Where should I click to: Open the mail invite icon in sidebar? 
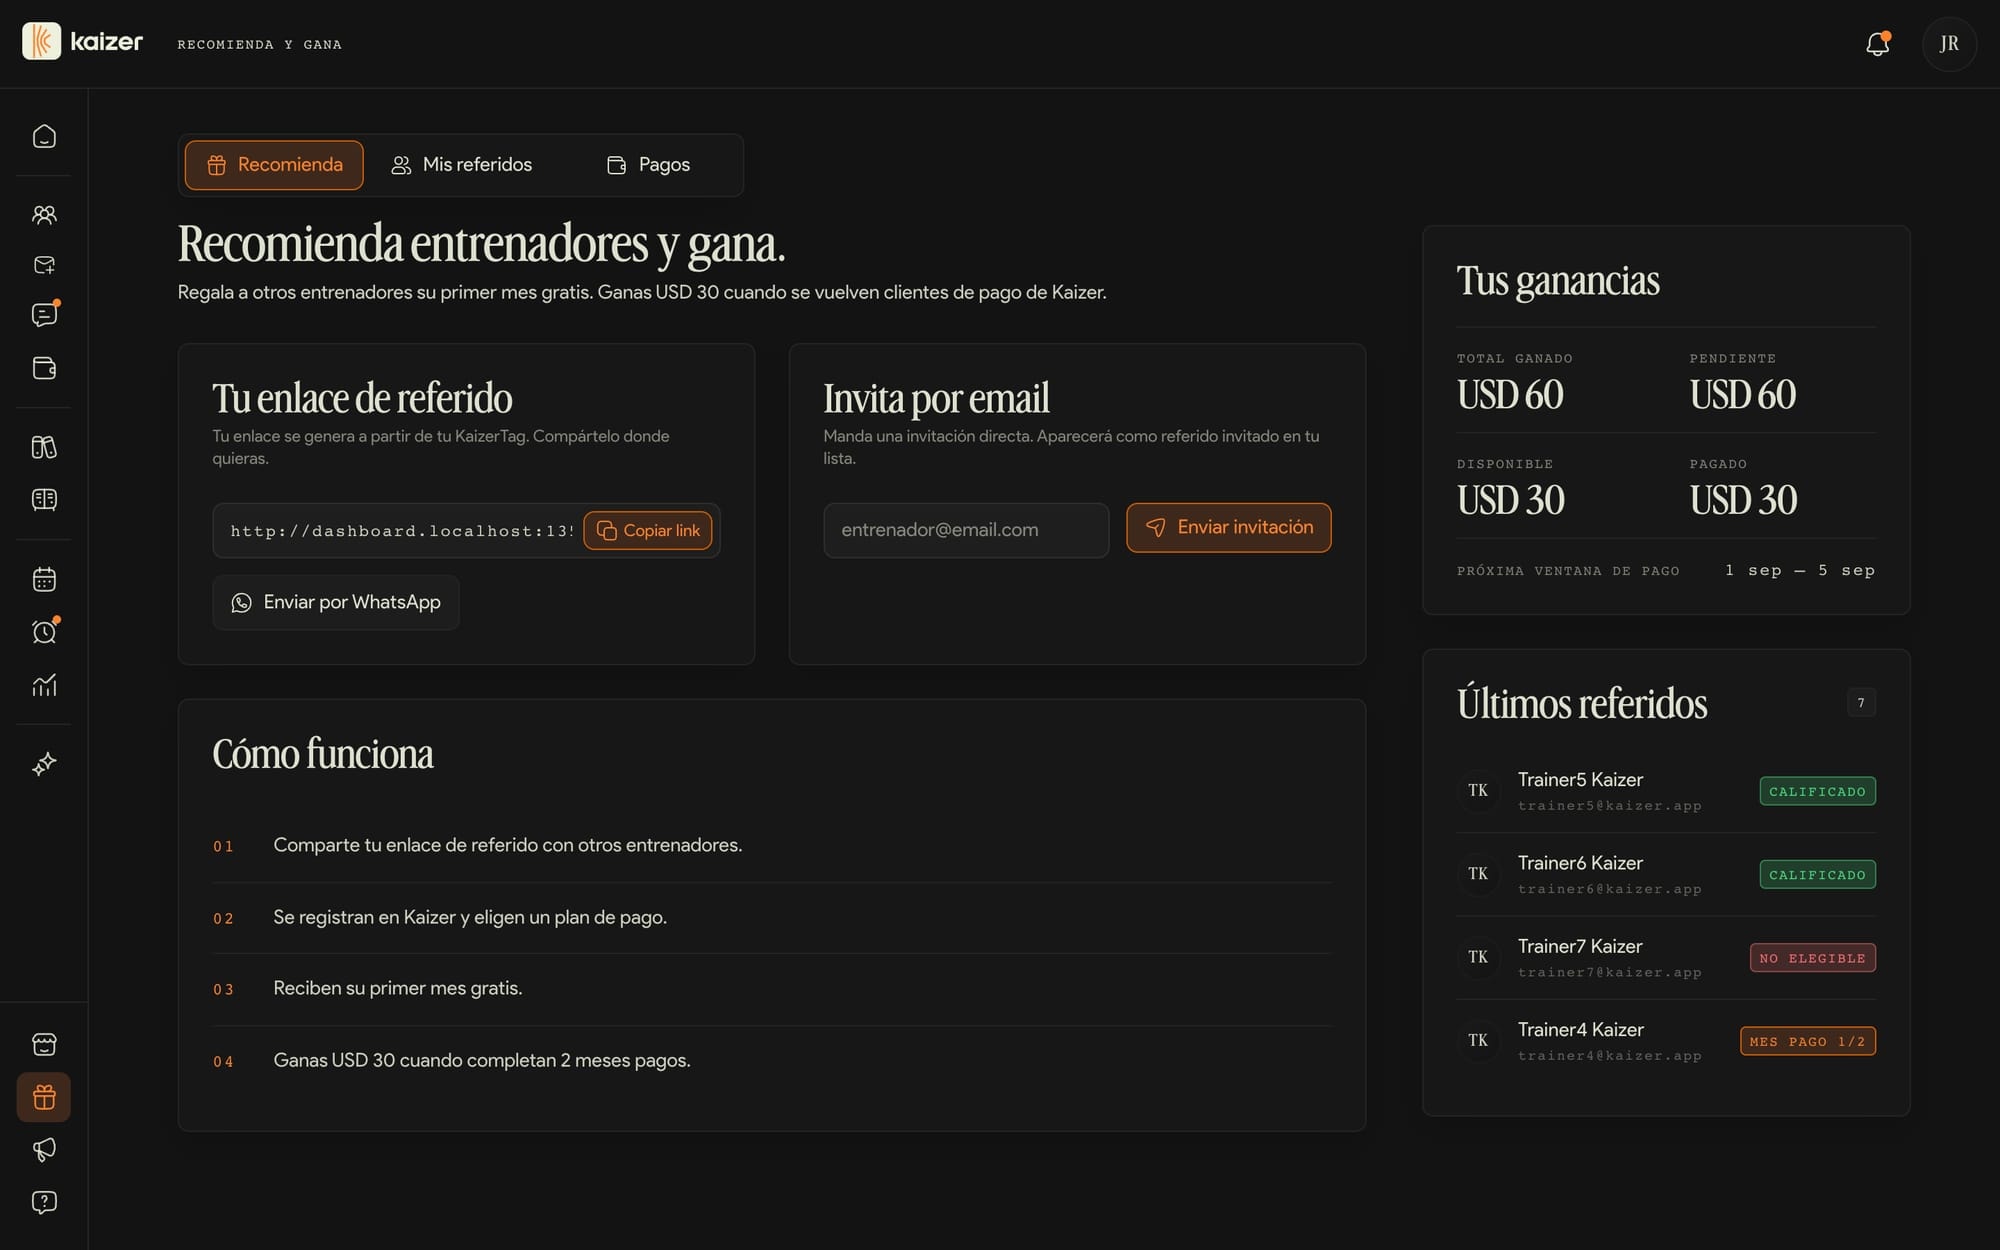(x=44, y=265)
